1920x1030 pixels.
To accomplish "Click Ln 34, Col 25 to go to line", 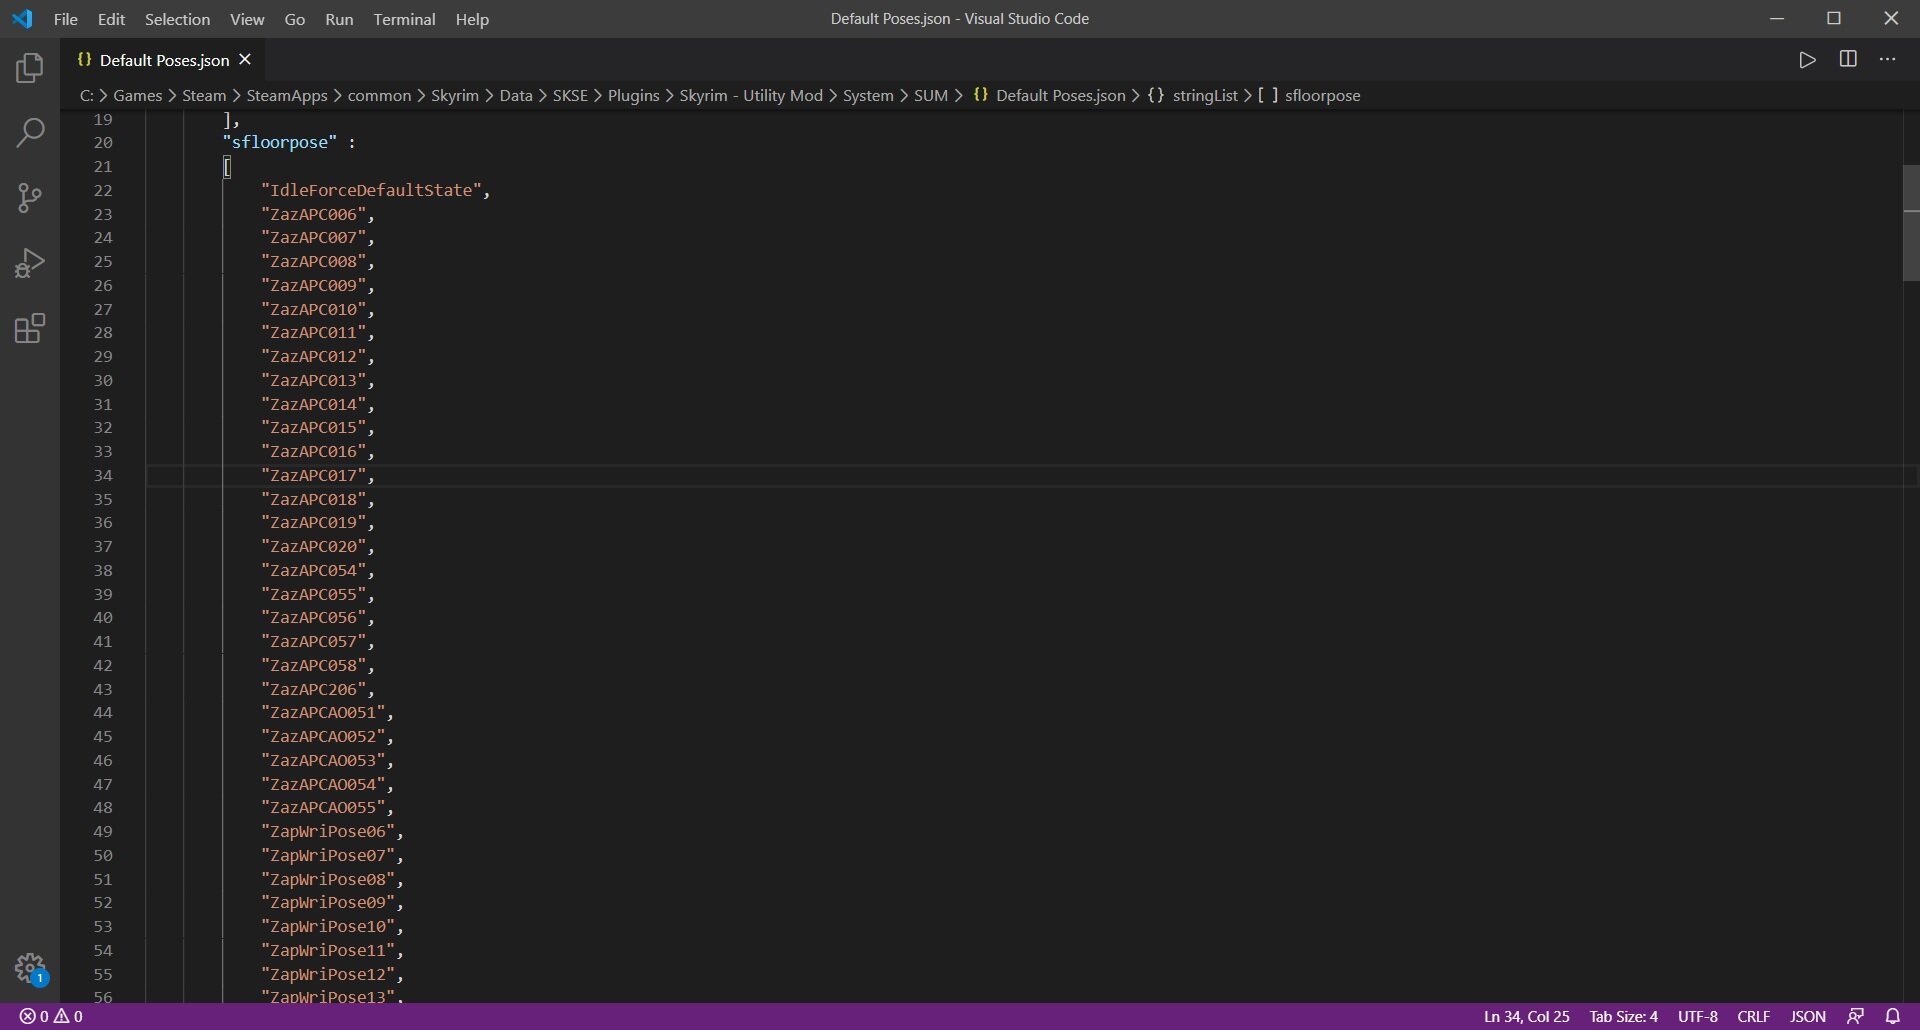I will pos(1526,1016).
